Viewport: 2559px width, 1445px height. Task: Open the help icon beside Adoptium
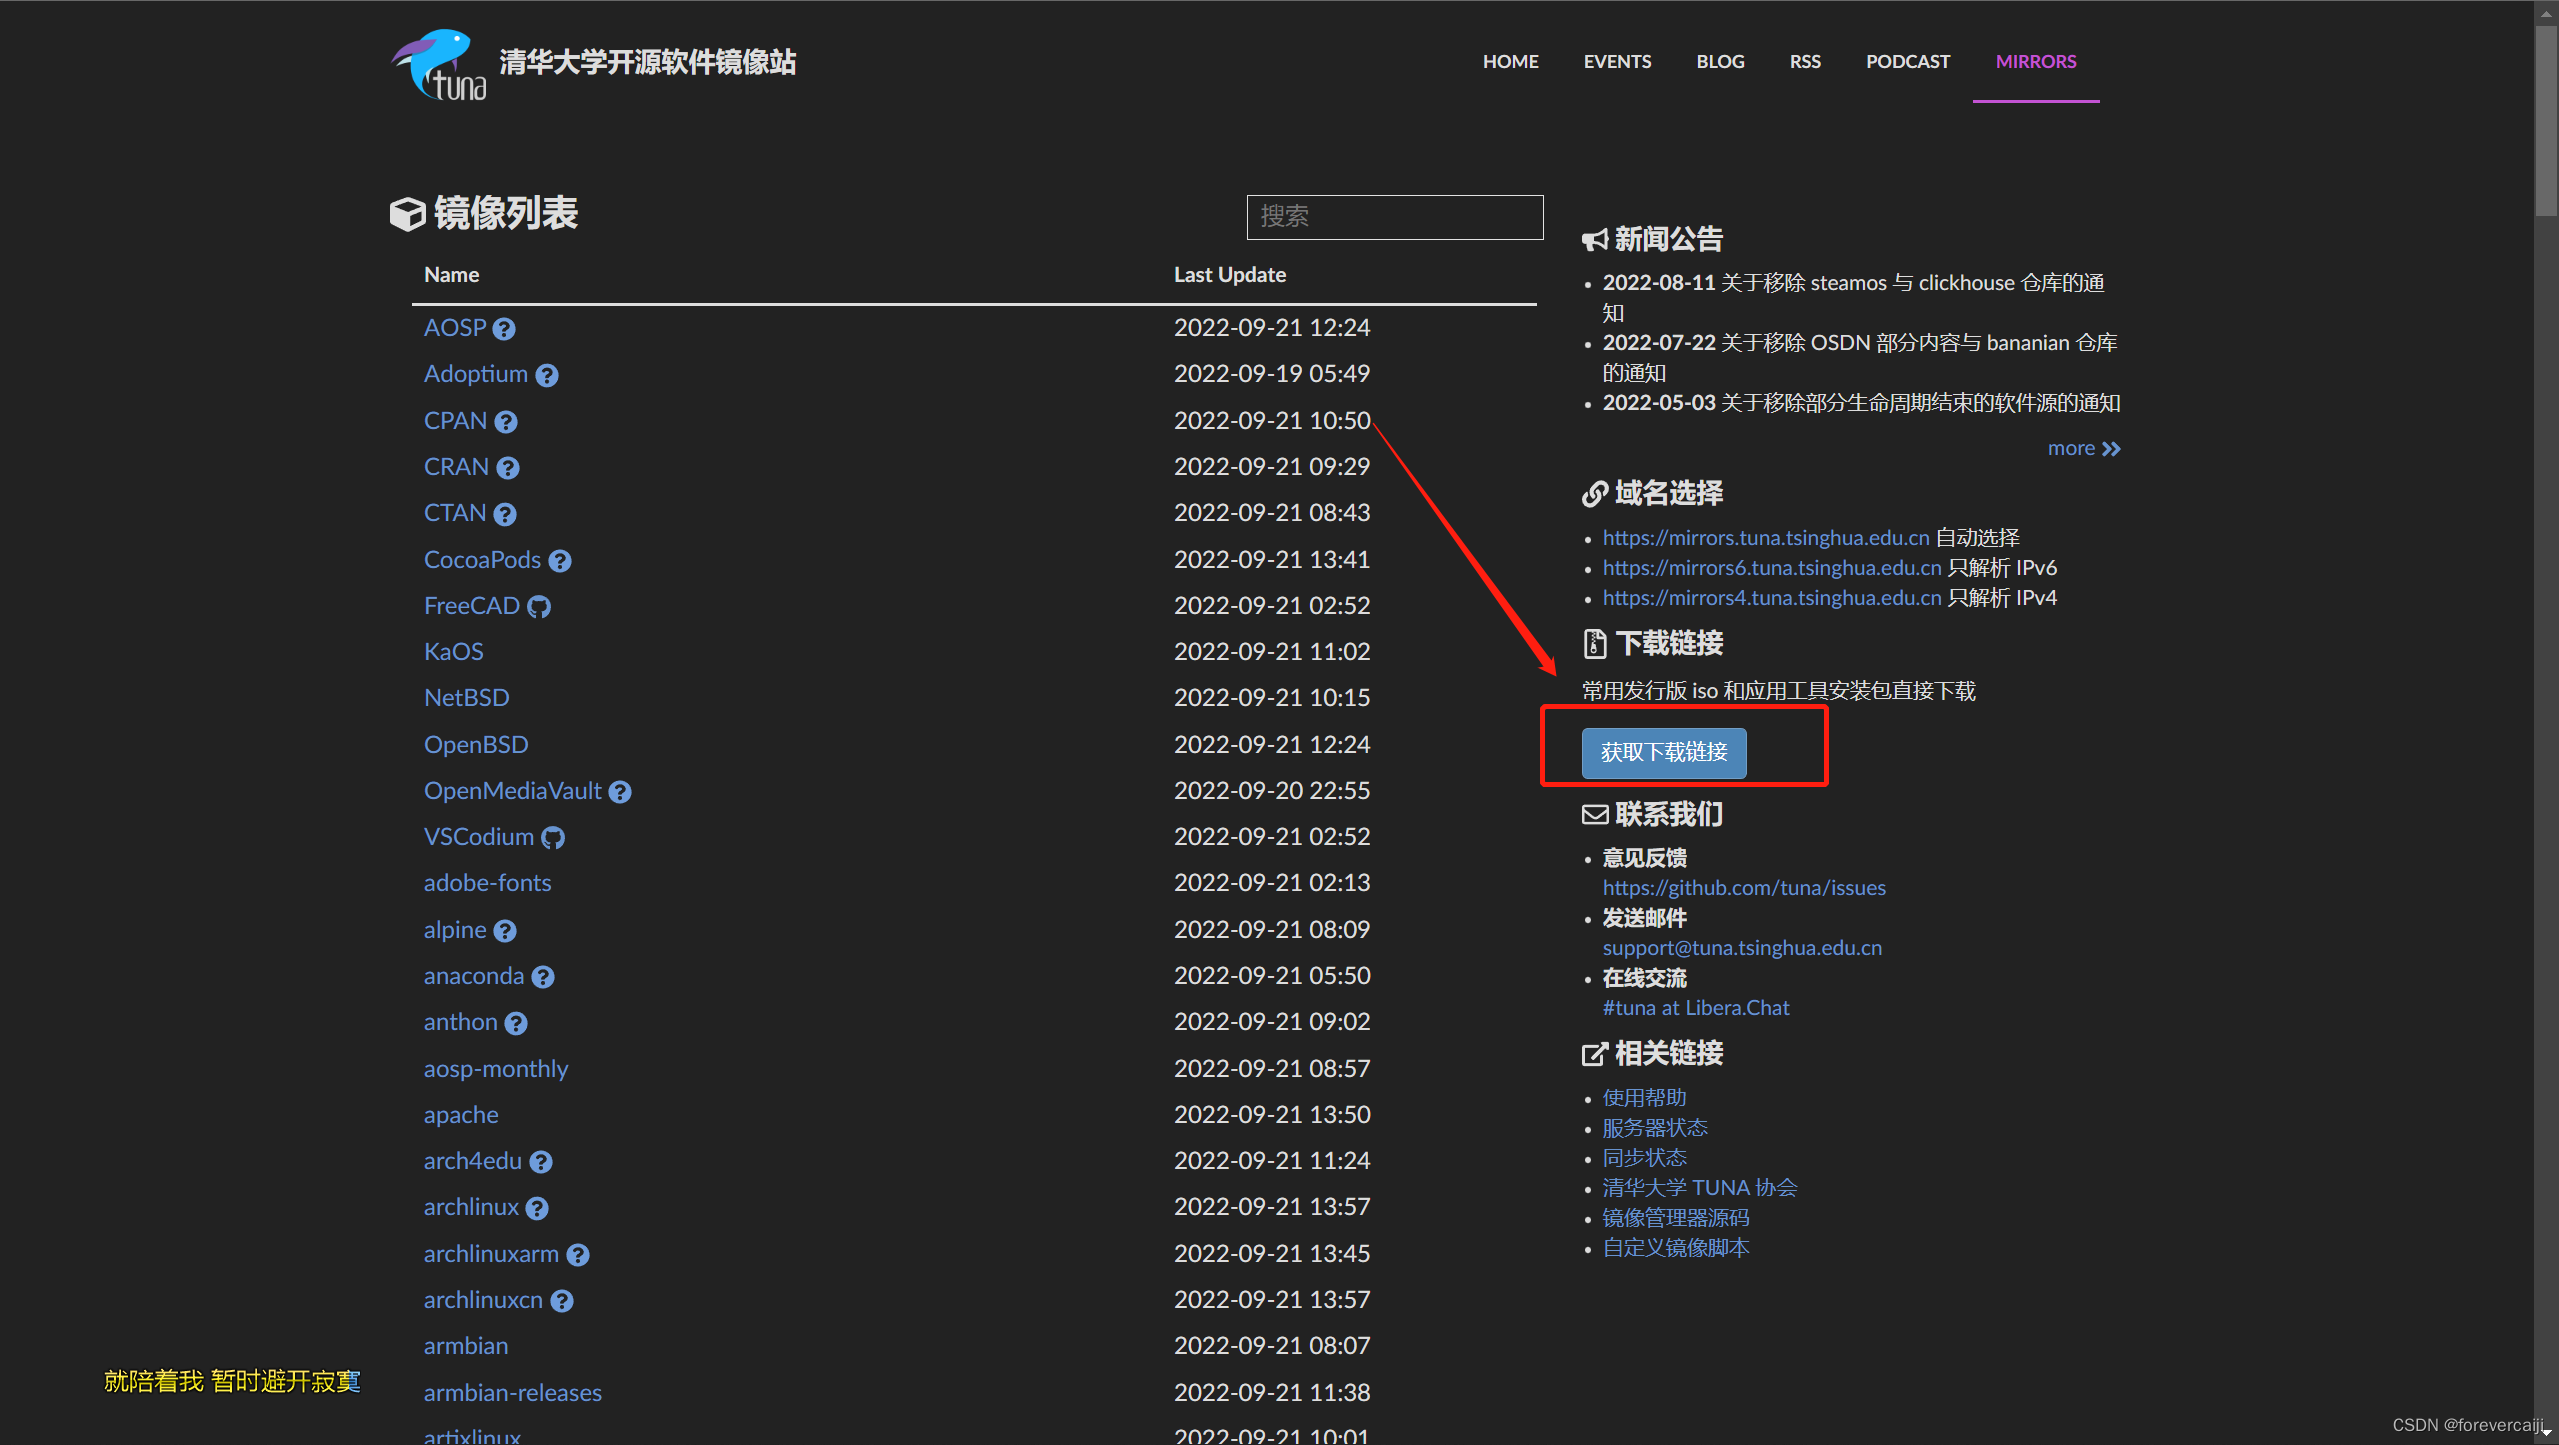(x=547, y=375)
